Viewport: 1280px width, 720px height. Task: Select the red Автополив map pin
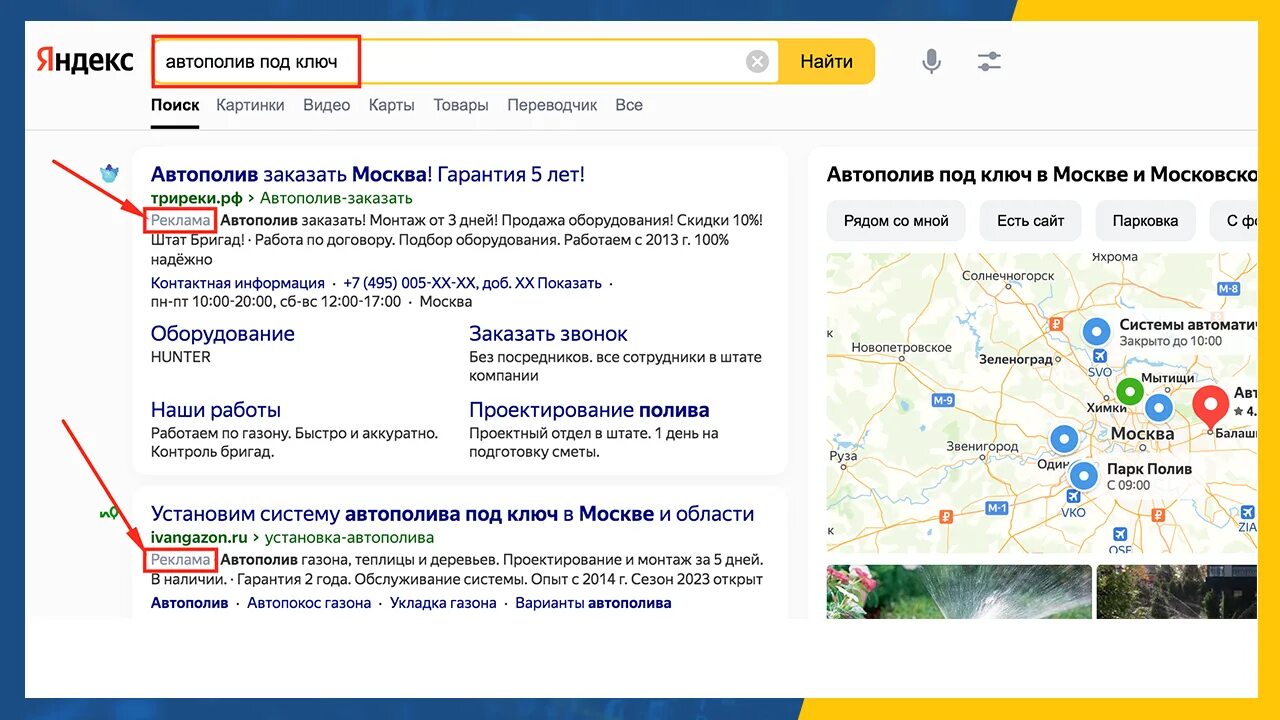click(x=1211, y=409)
